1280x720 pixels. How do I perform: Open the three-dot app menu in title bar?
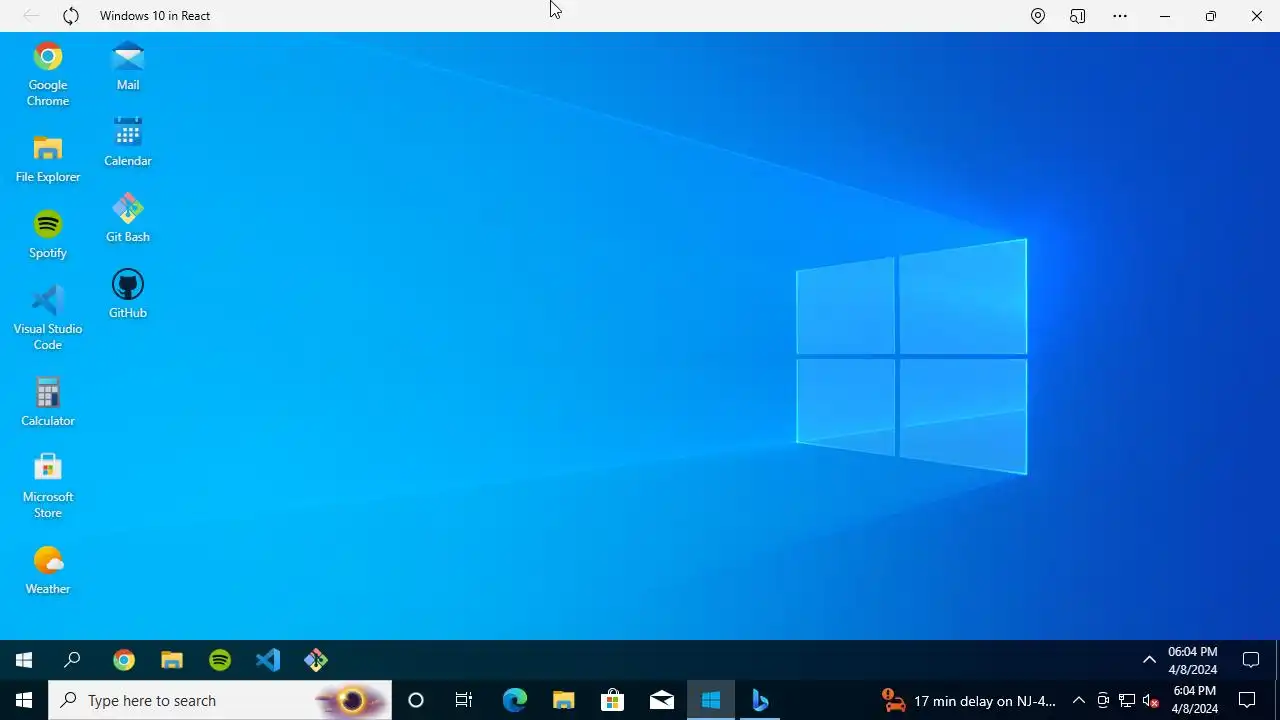pos(1120,16)
